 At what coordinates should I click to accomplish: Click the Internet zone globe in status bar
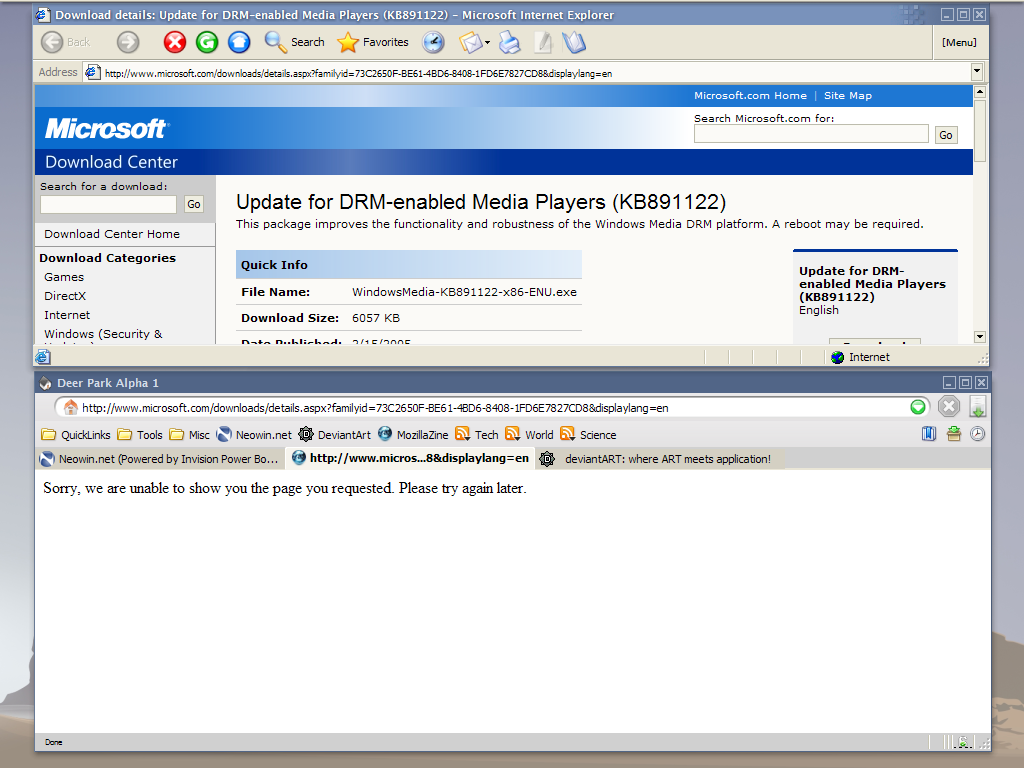pyautogui.click(x=838, y=357)
